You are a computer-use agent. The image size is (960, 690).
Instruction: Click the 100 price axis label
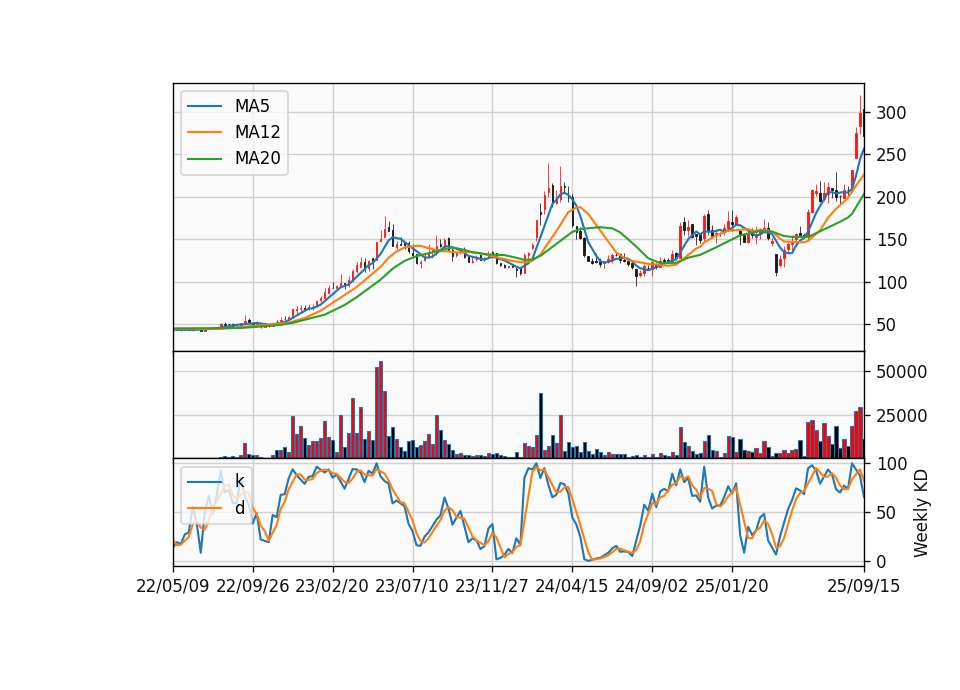point(891,283)
